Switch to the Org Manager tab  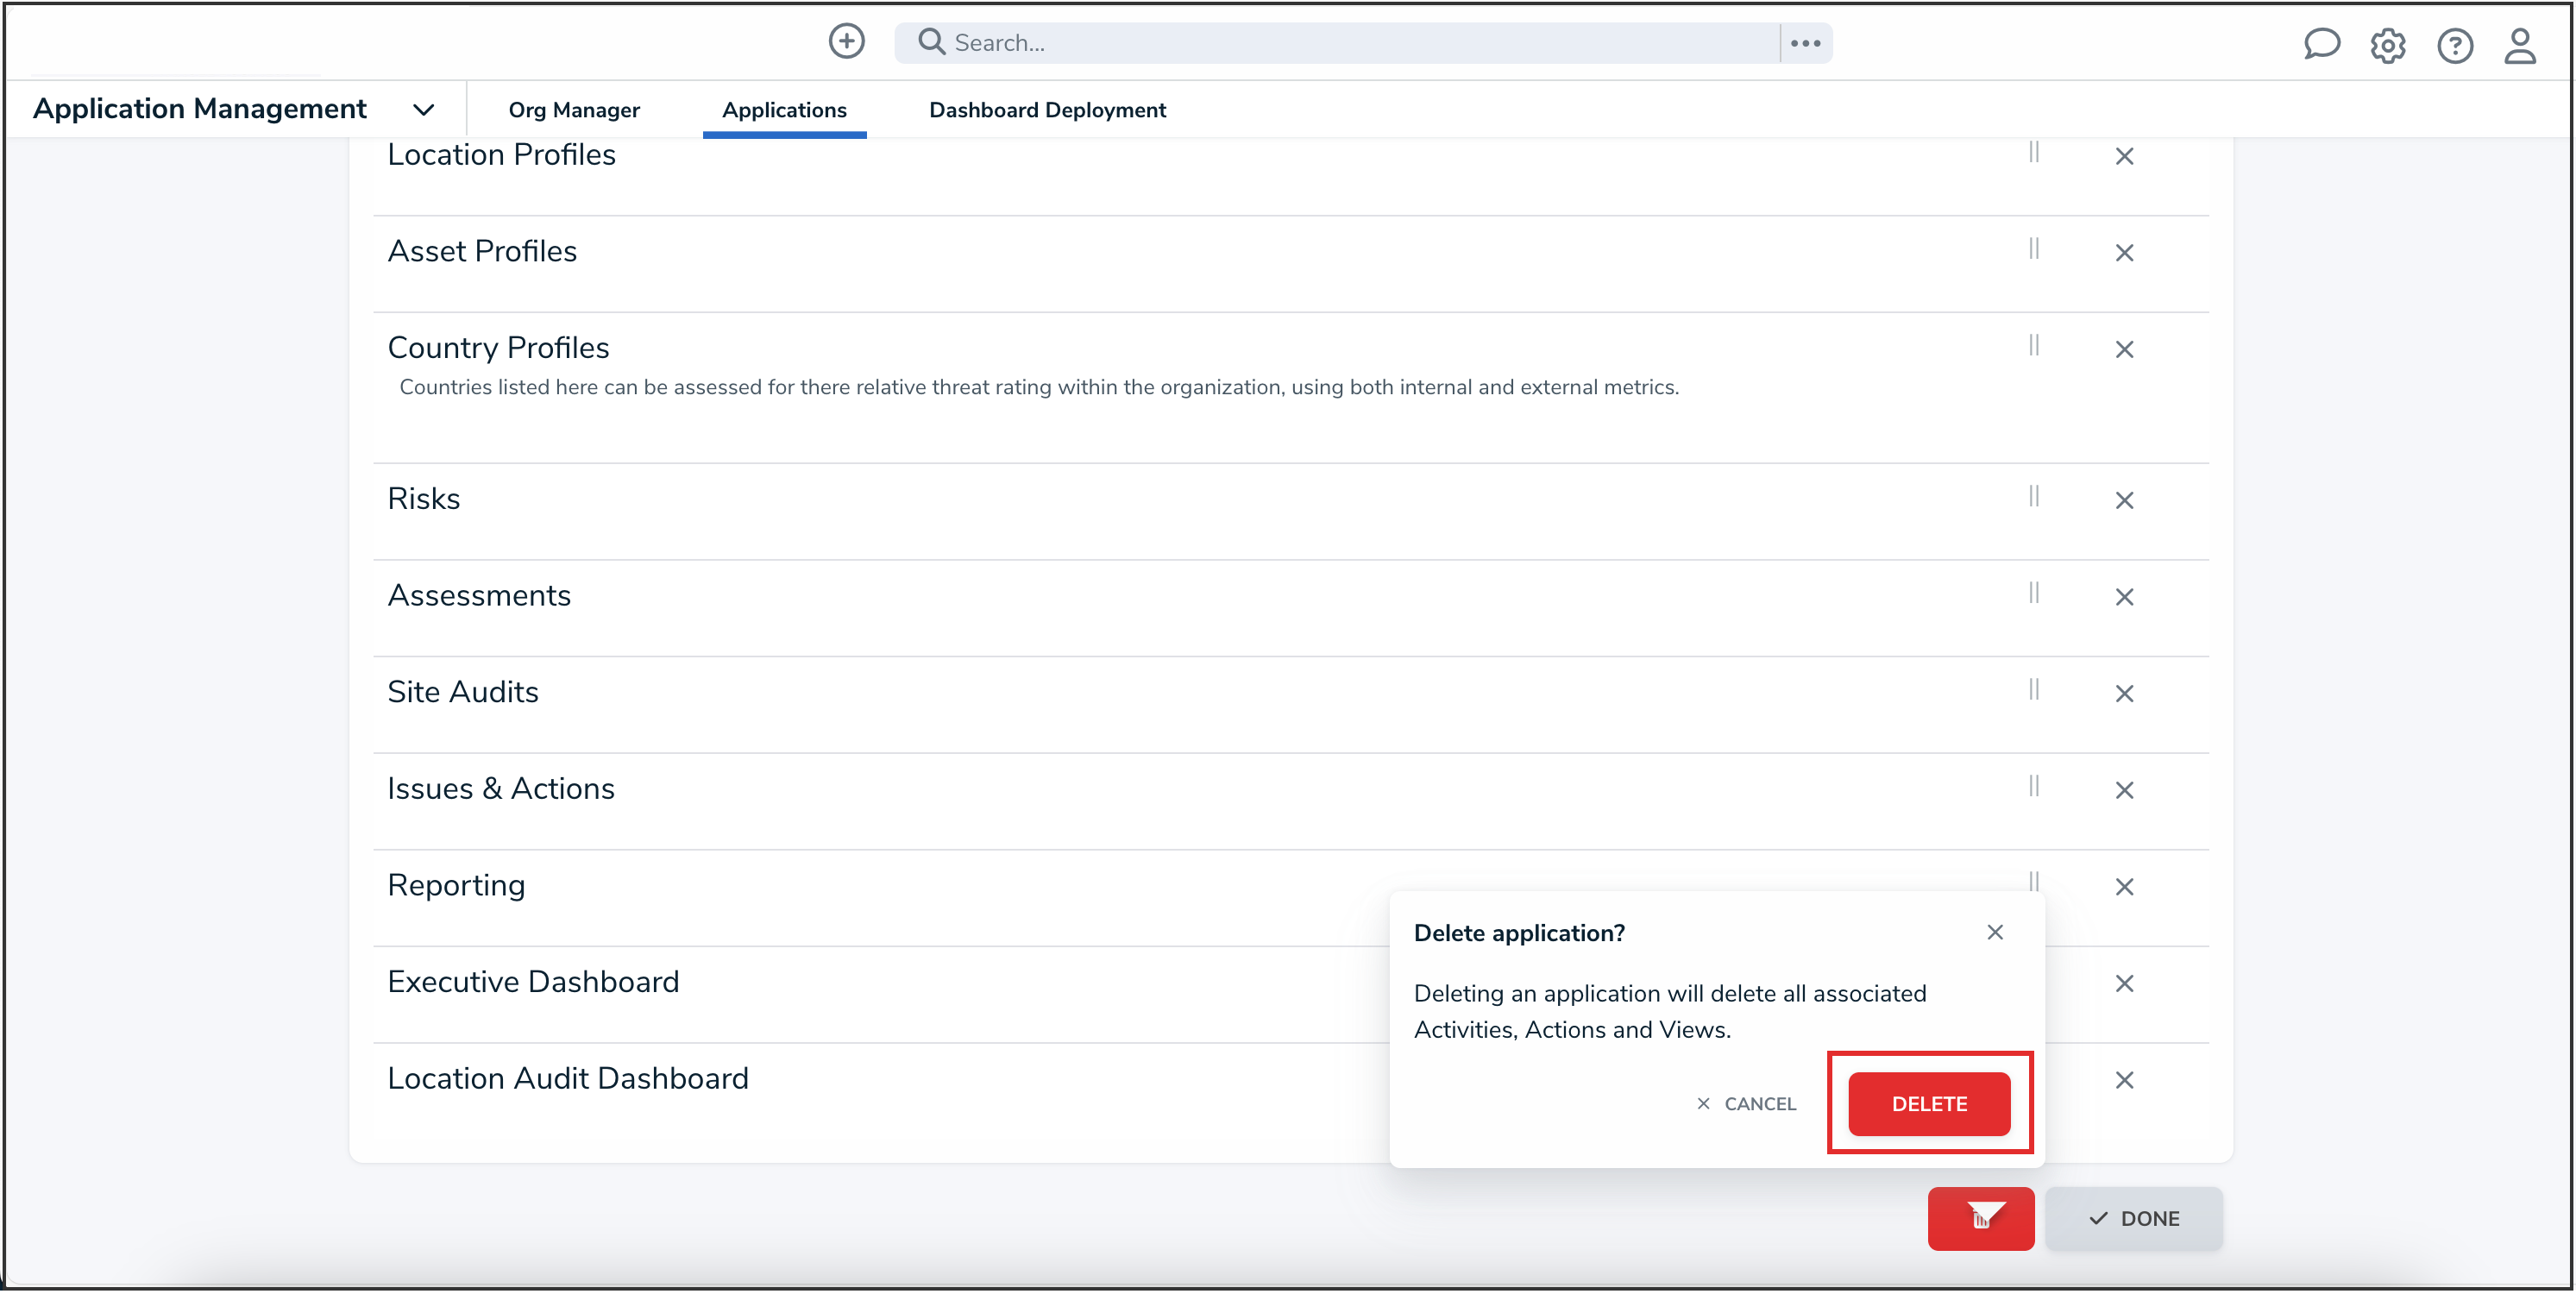click(574, 110)
